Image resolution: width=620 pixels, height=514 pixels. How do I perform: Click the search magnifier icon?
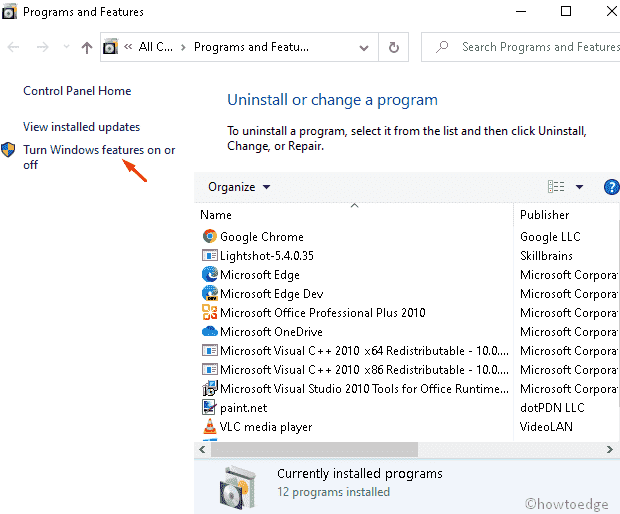(x=442, y=47)
